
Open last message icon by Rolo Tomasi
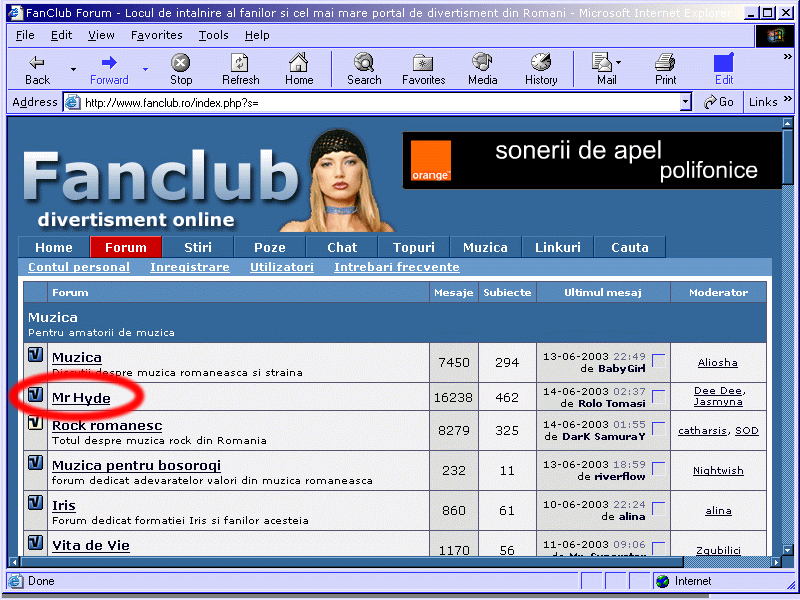point(659,396)
